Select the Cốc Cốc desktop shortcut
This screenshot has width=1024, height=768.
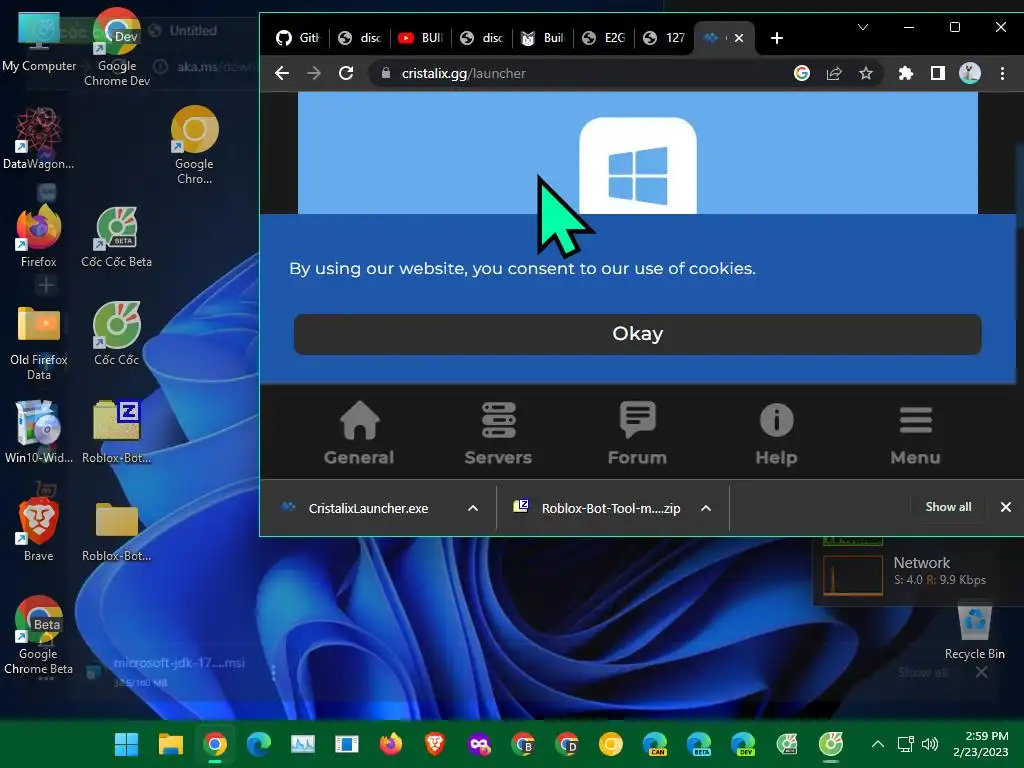click(116, 333)
